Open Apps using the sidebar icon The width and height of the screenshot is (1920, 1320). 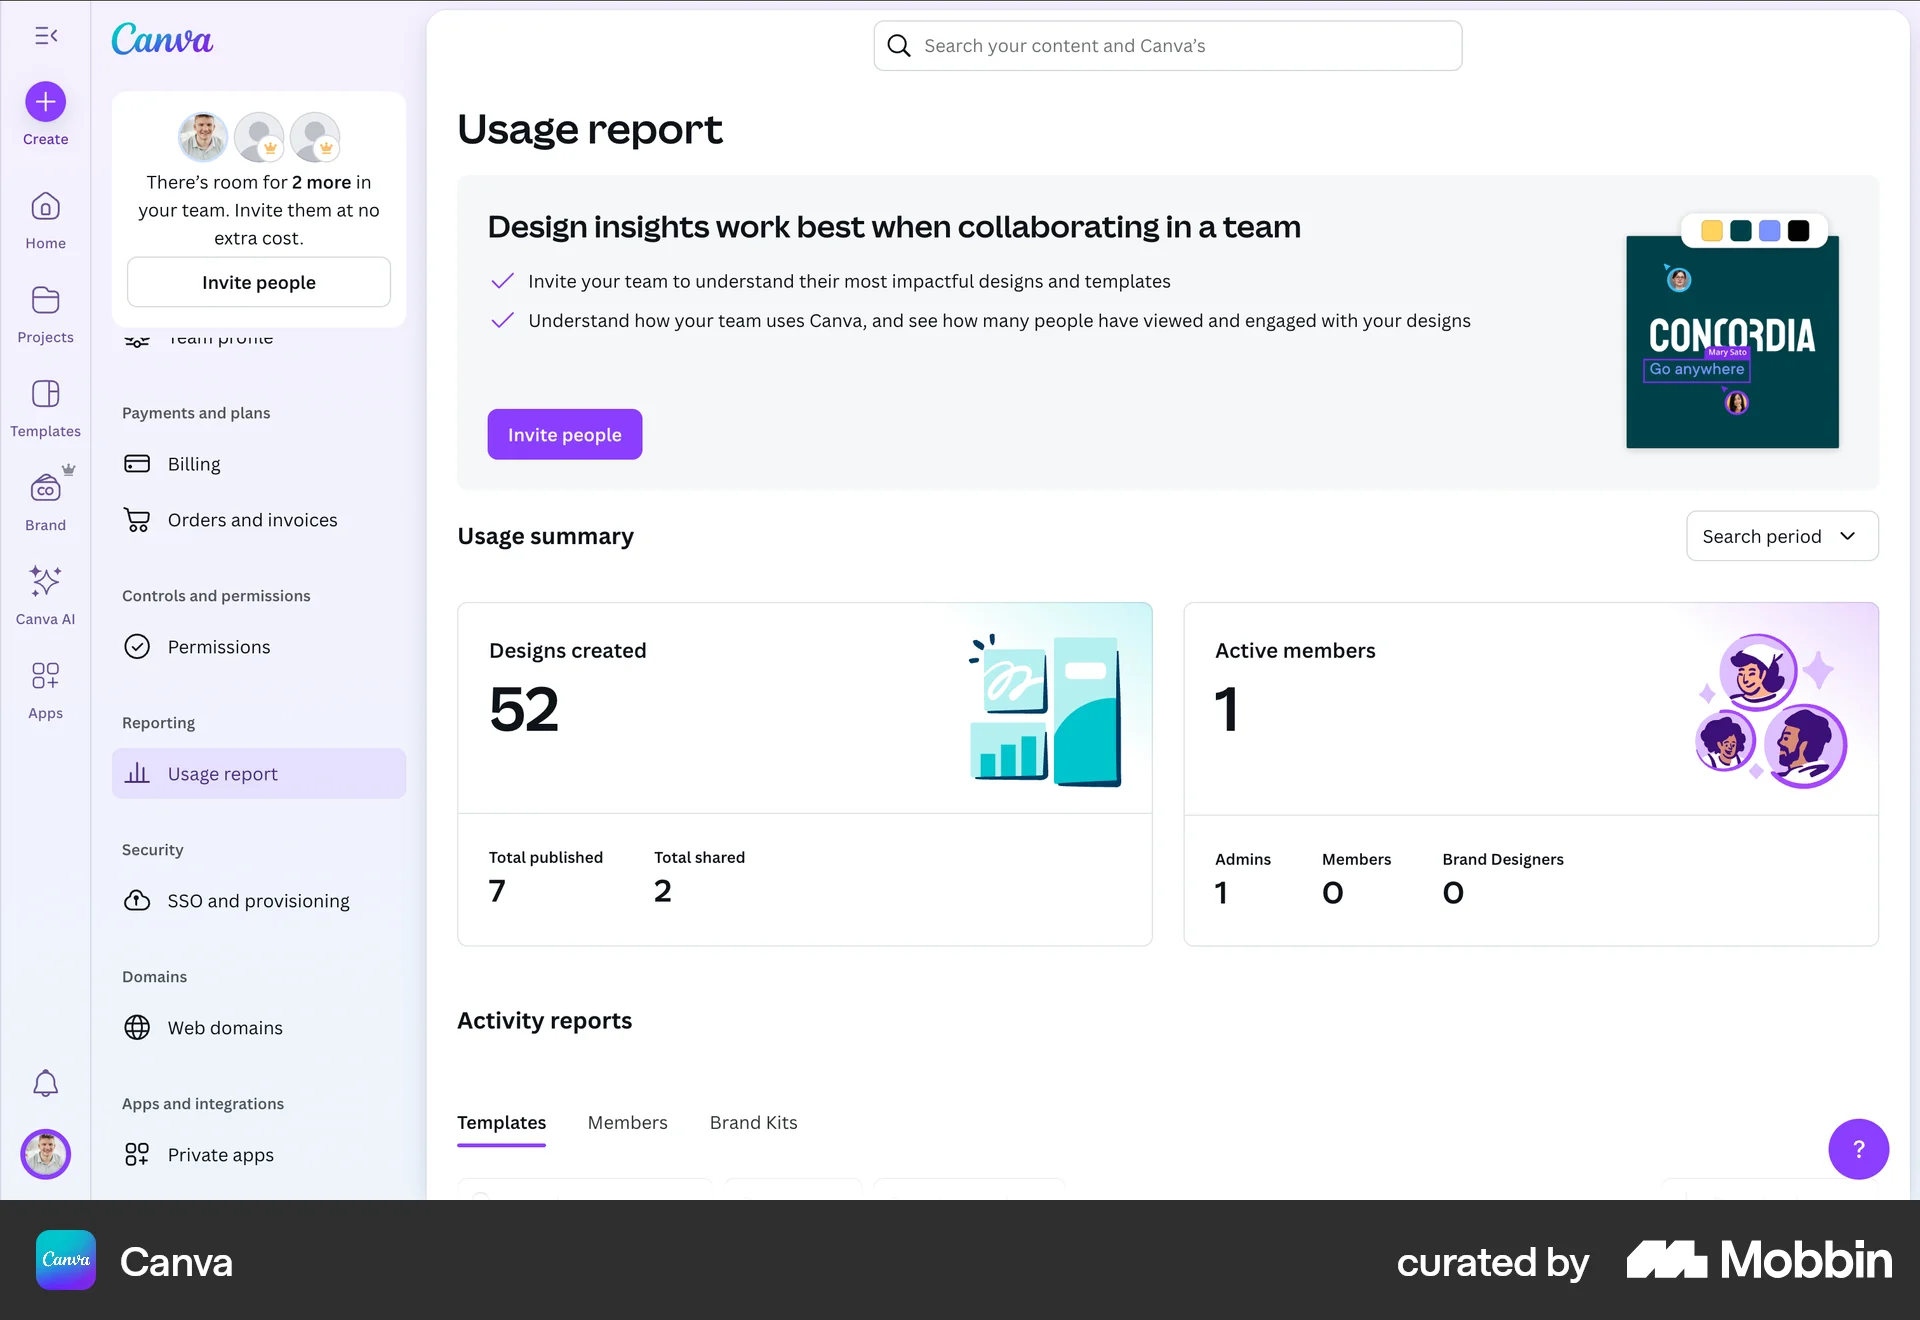[45, 676]
